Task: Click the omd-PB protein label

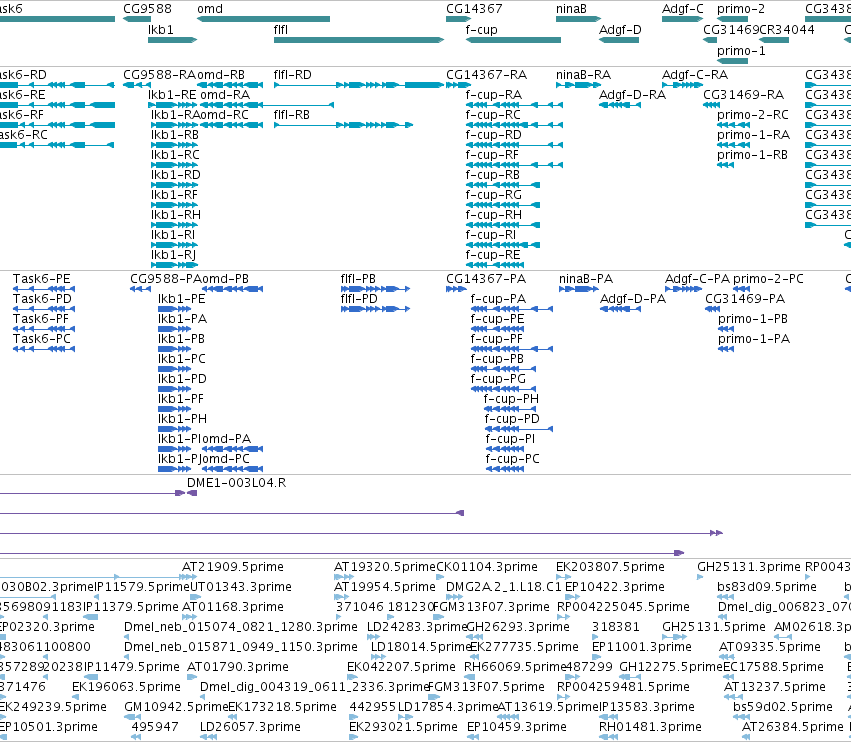Action: pyautogui.click(x=225, y=278)
